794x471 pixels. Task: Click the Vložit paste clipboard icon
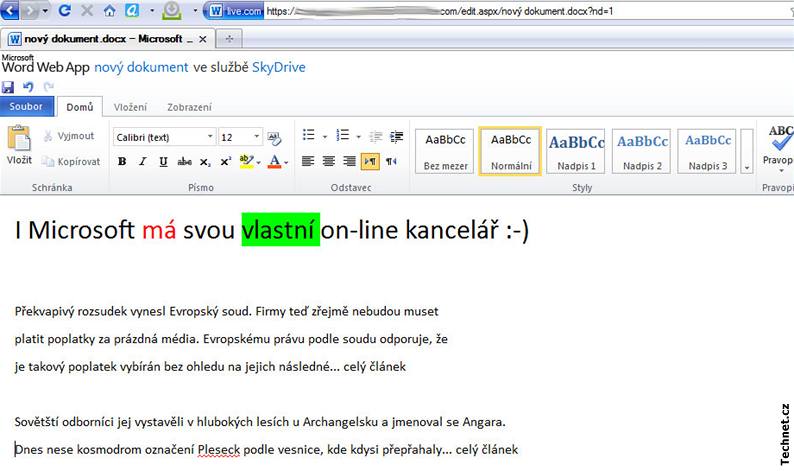pyautogui.click(x=19, y=145)
